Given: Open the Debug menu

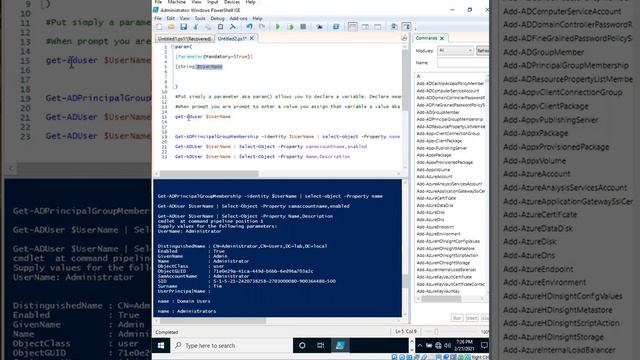Looking at the screenshot, I should [217, 18].
